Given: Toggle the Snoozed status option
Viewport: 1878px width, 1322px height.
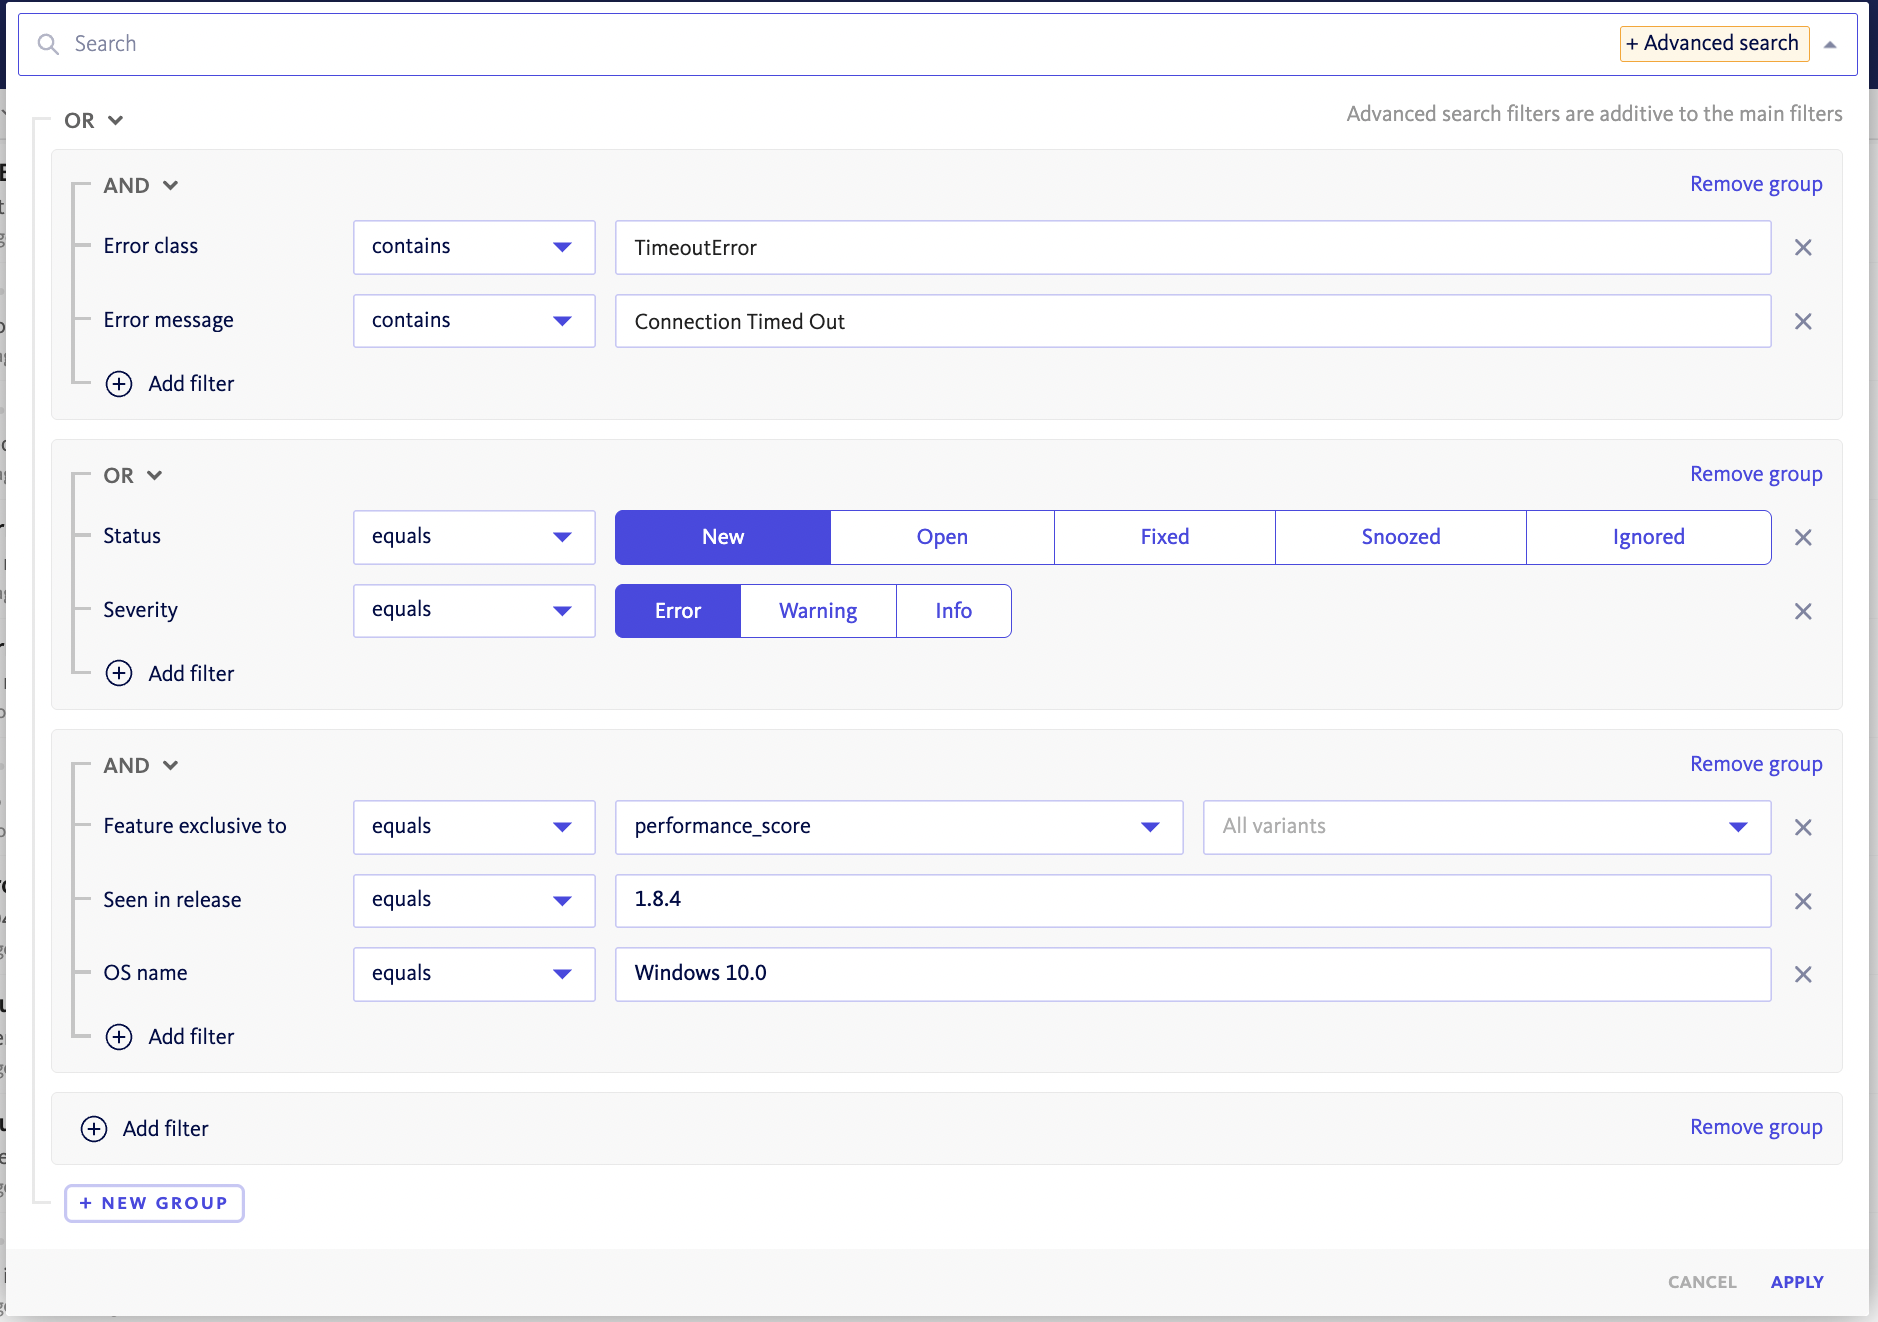Looking at the screenshot, I should point(1399,537).
